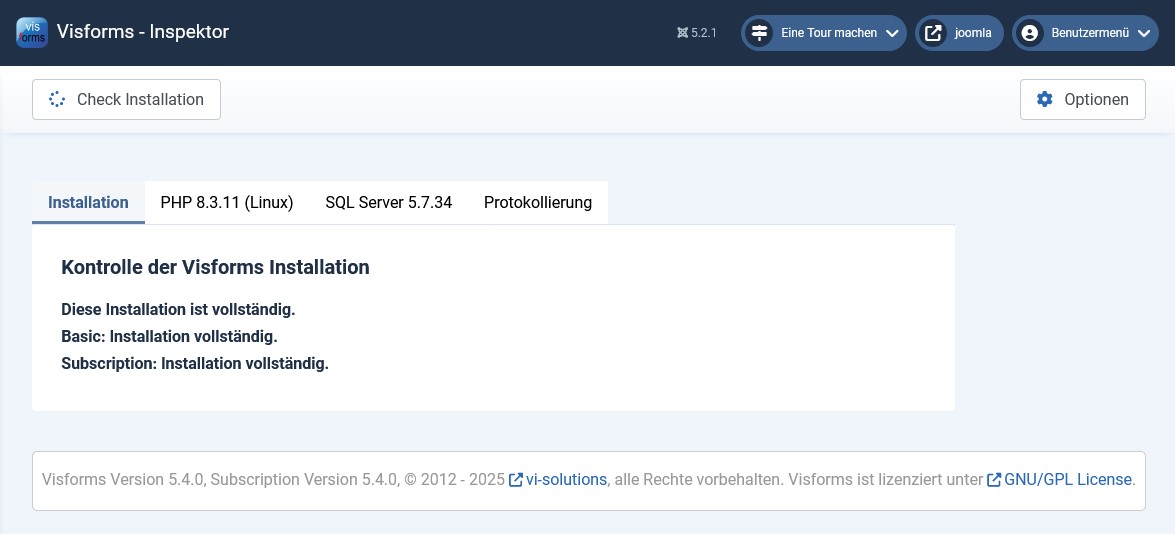The image size is (1175, 534).
Task: Click the Visforms - Inspektor page title
Action: click(x=143, y=32)
